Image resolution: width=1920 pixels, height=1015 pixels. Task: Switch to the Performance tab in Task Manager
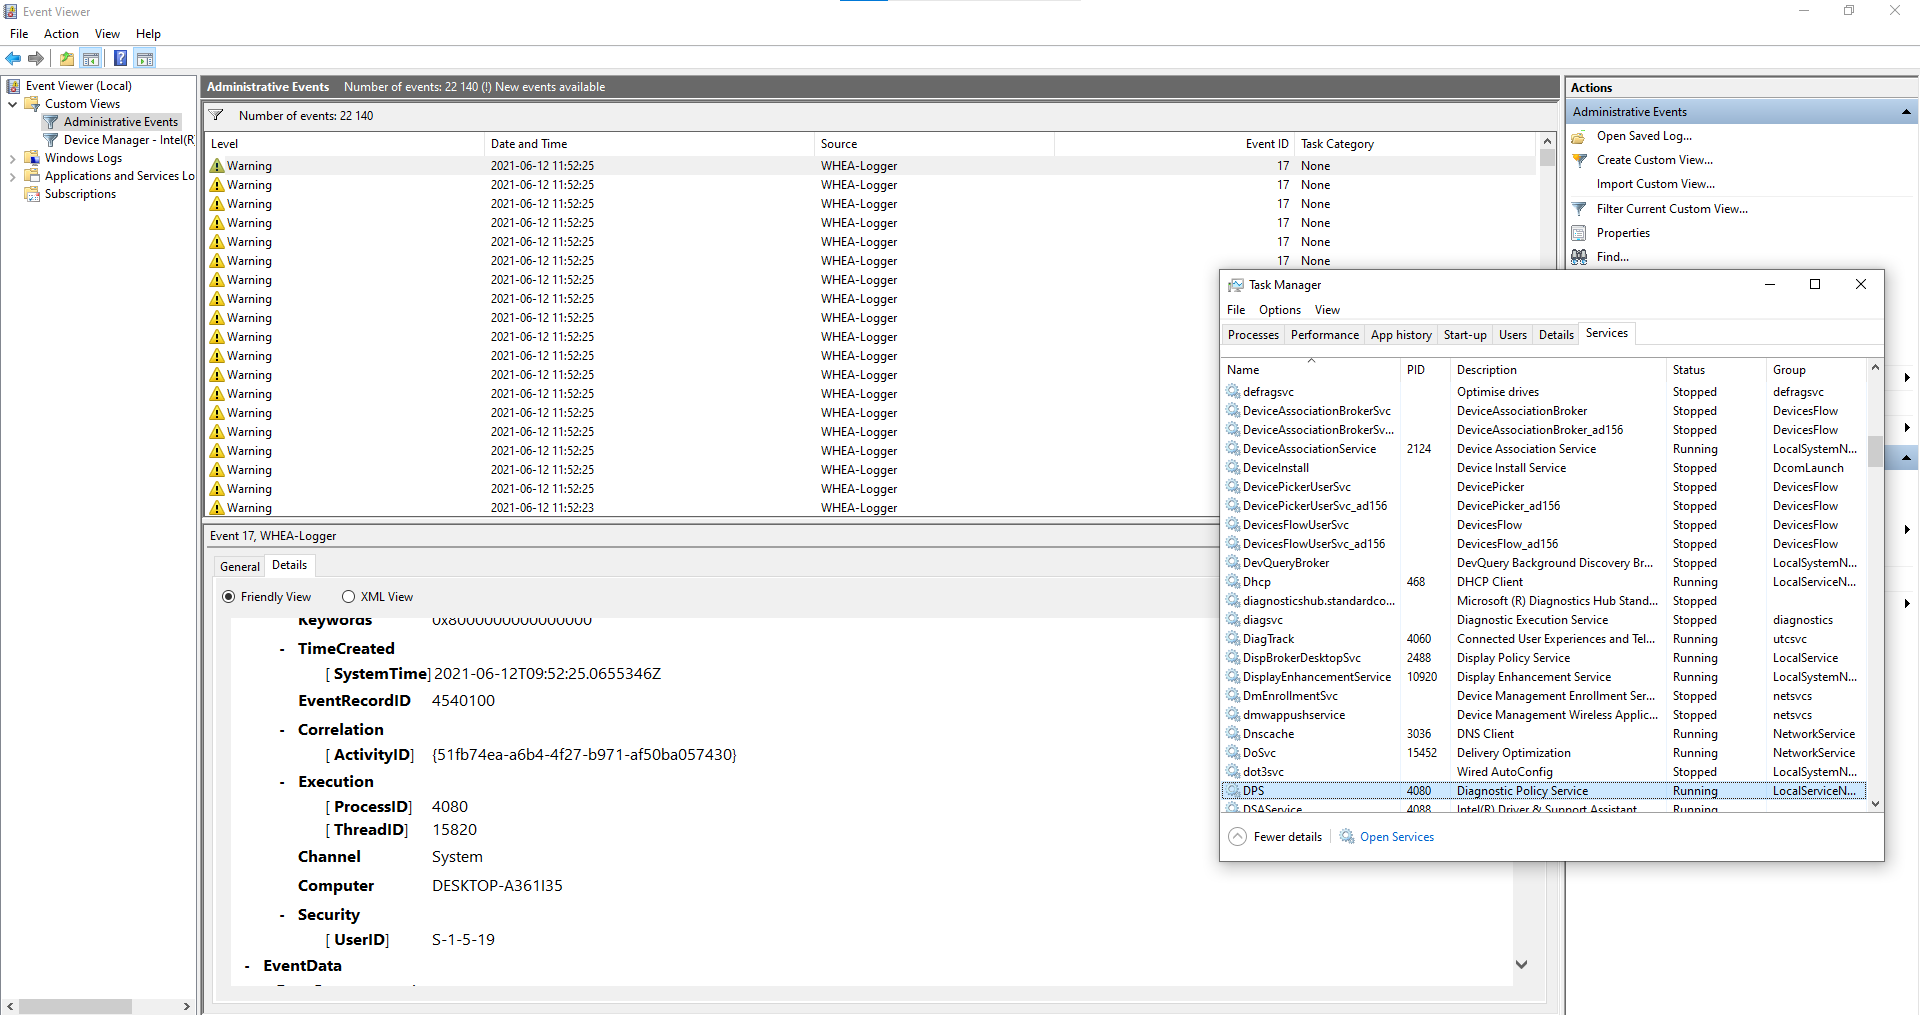click(x=1324, y=334)
